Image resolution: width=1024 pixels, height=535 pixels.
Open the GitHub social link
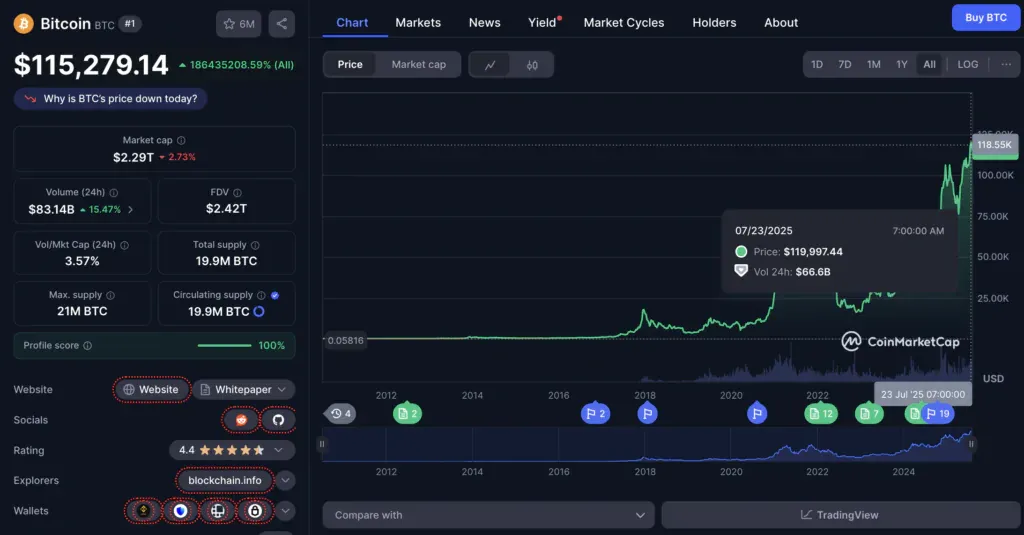tap(278, 420)
